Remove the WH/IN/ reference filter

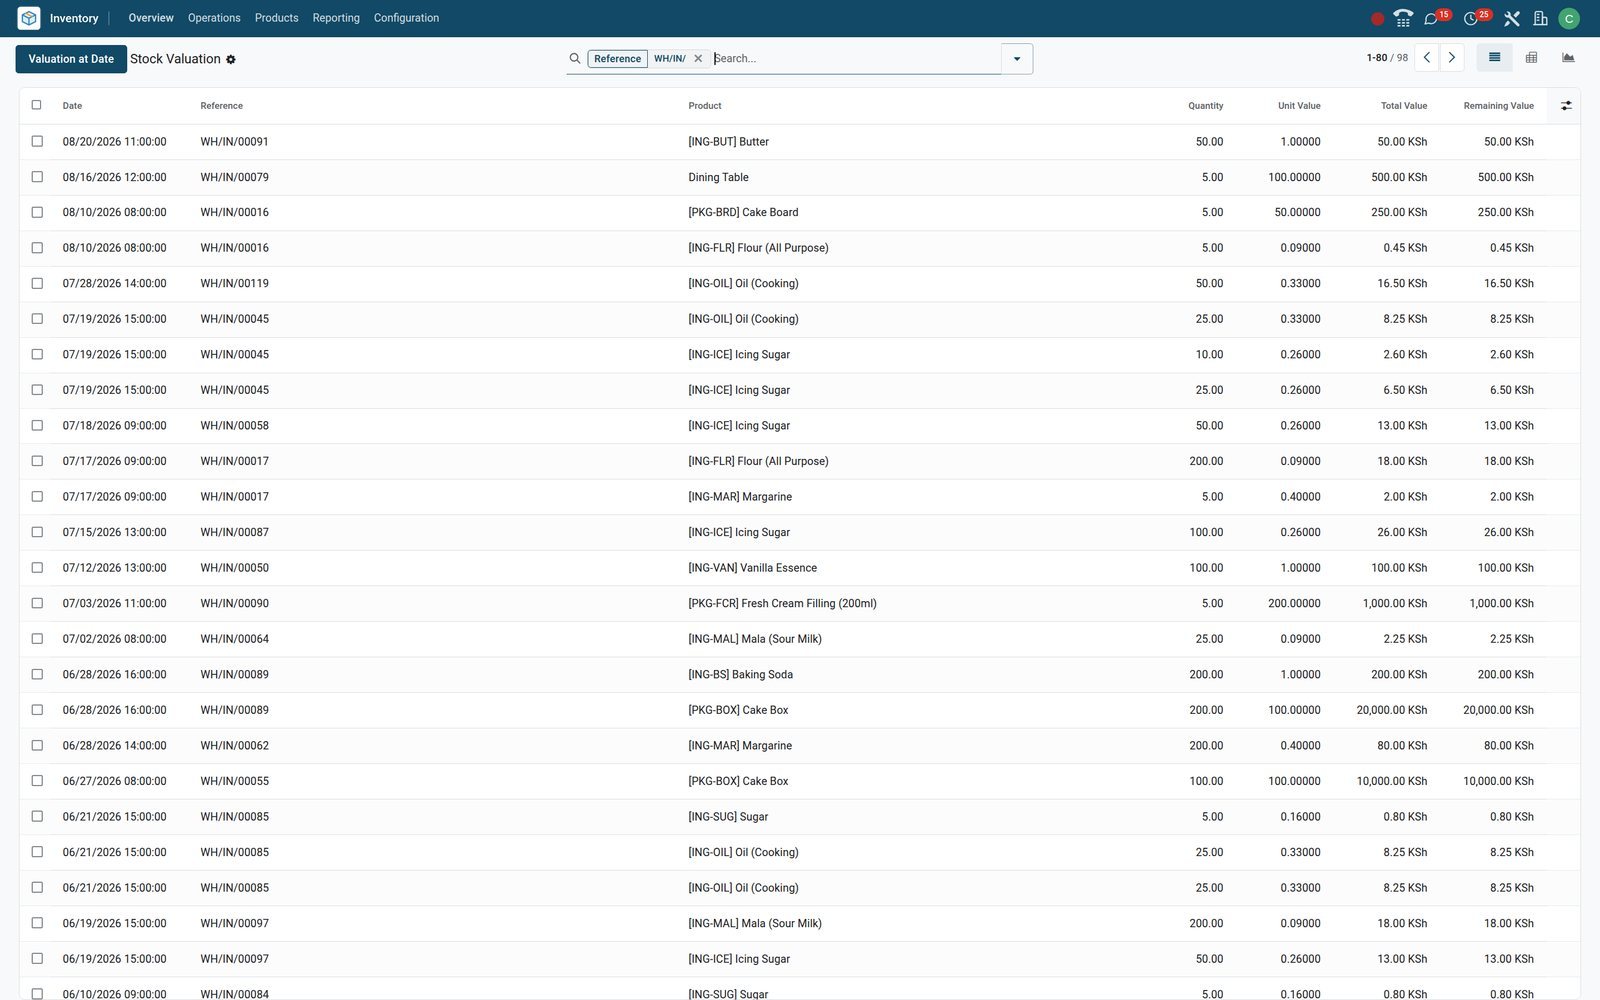click(698, 58)
